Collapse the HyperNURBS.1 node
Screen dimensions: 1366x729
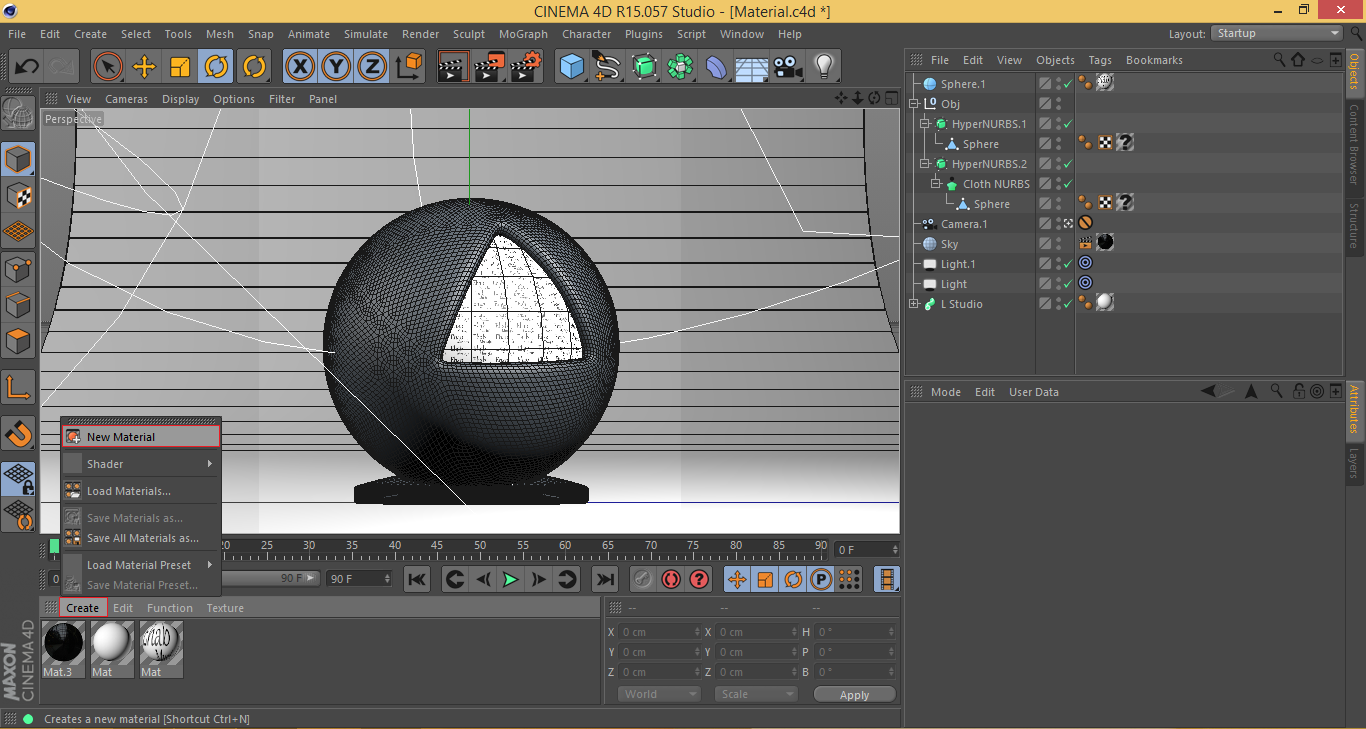click(925, 124)
